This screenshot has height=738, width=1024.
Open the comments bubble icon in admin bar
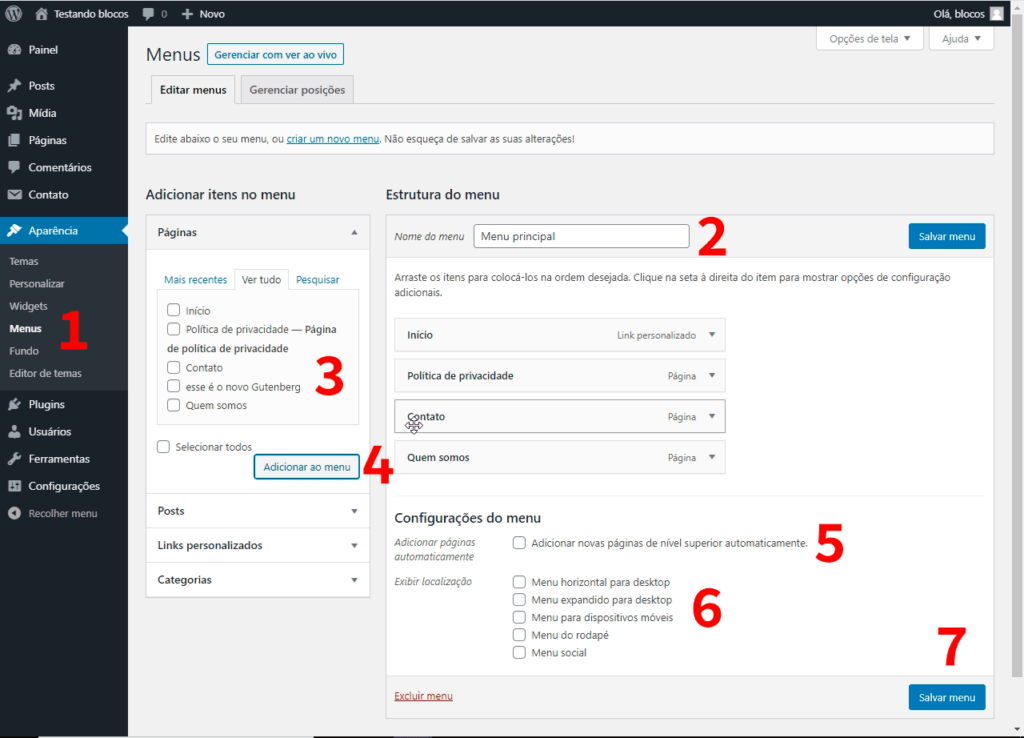(x=148, y=14)
